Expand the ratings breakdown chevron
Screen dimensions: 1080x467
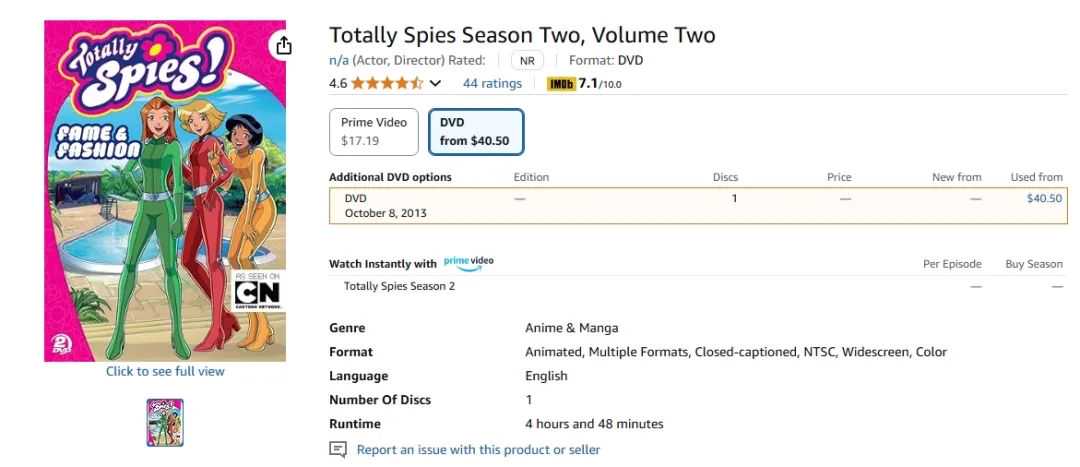(x=435, y=84)
